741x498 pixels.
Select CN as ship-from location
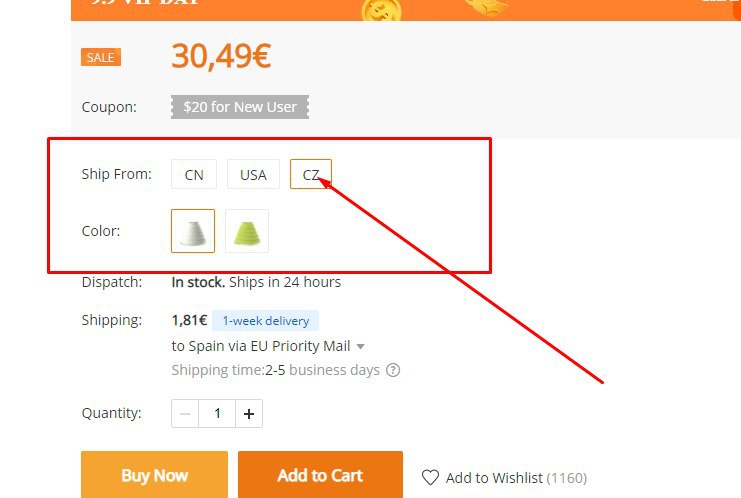[x=194, y=174]
